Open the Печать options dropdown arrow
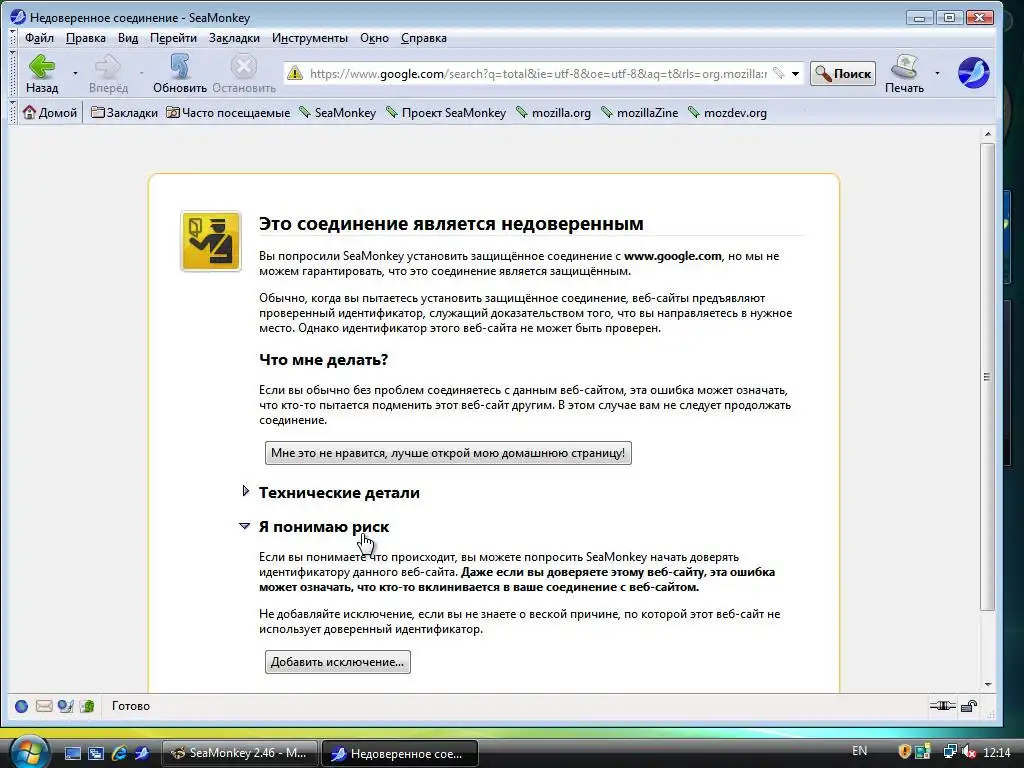Viewport: 1024px width, 768px height. 937,73
